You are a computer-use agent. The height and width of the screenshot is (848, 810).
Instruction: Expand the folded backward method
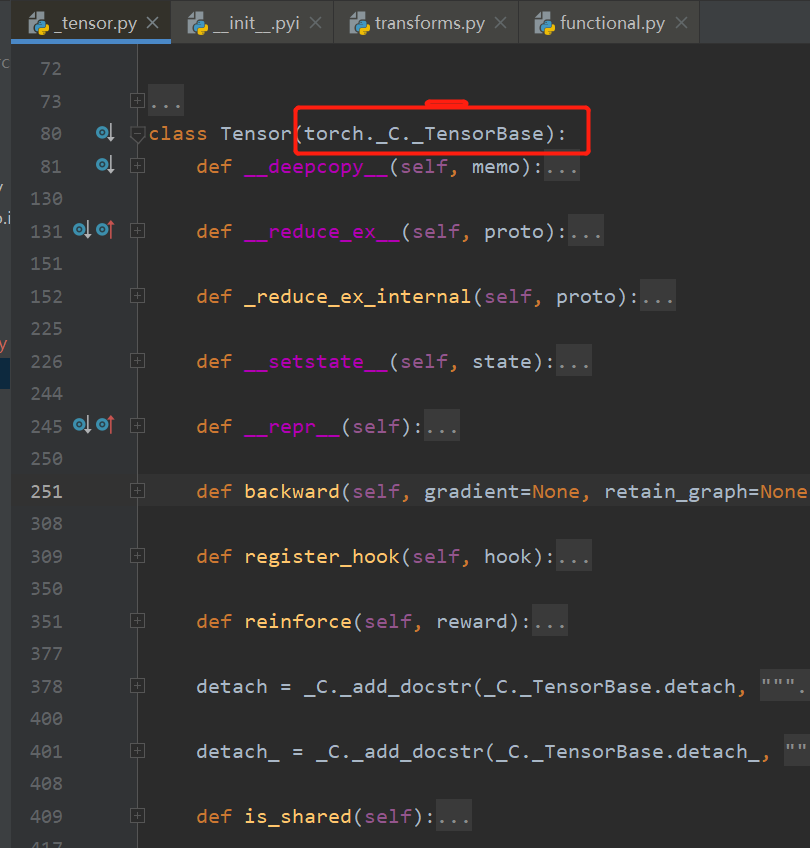[x=137, y=491]
